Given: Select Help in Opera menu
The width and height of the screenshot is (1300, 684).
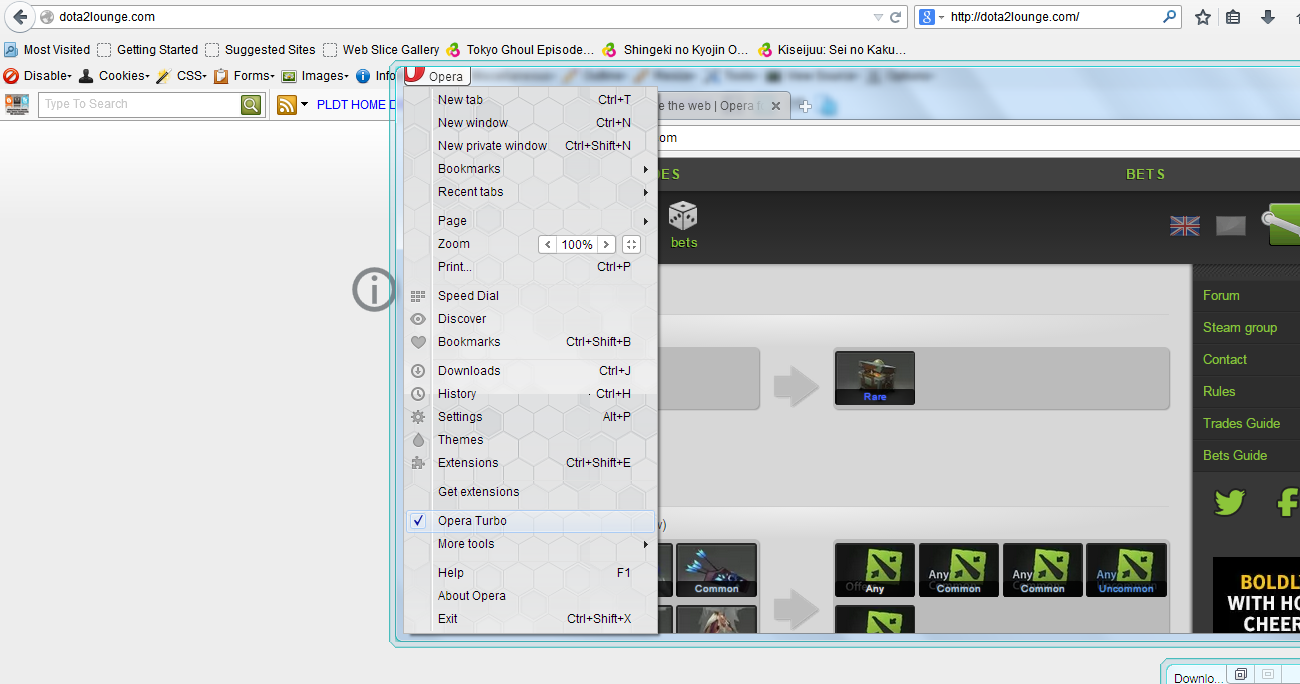Looking at the screenshot, I should tap(531, 573).
